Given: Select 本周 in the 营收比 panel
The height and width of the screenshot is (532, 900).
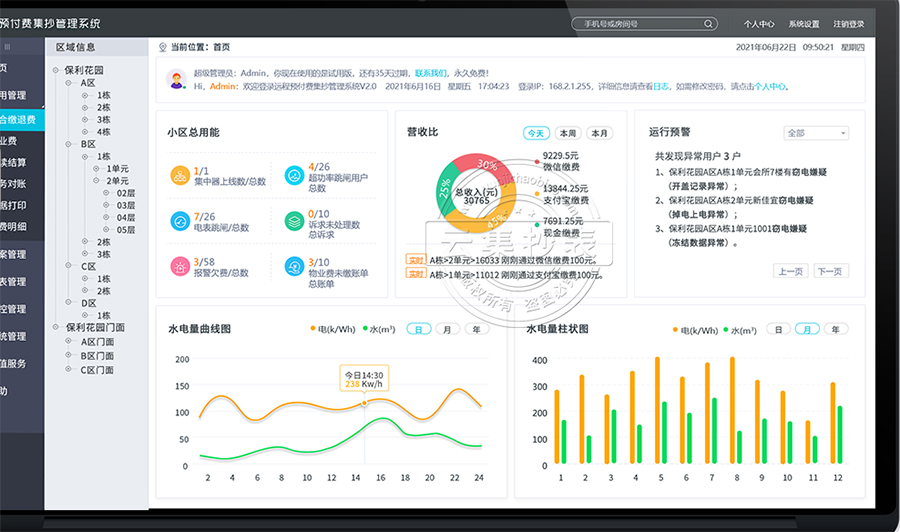Looking at the screenshot, I should click(568, 133).
